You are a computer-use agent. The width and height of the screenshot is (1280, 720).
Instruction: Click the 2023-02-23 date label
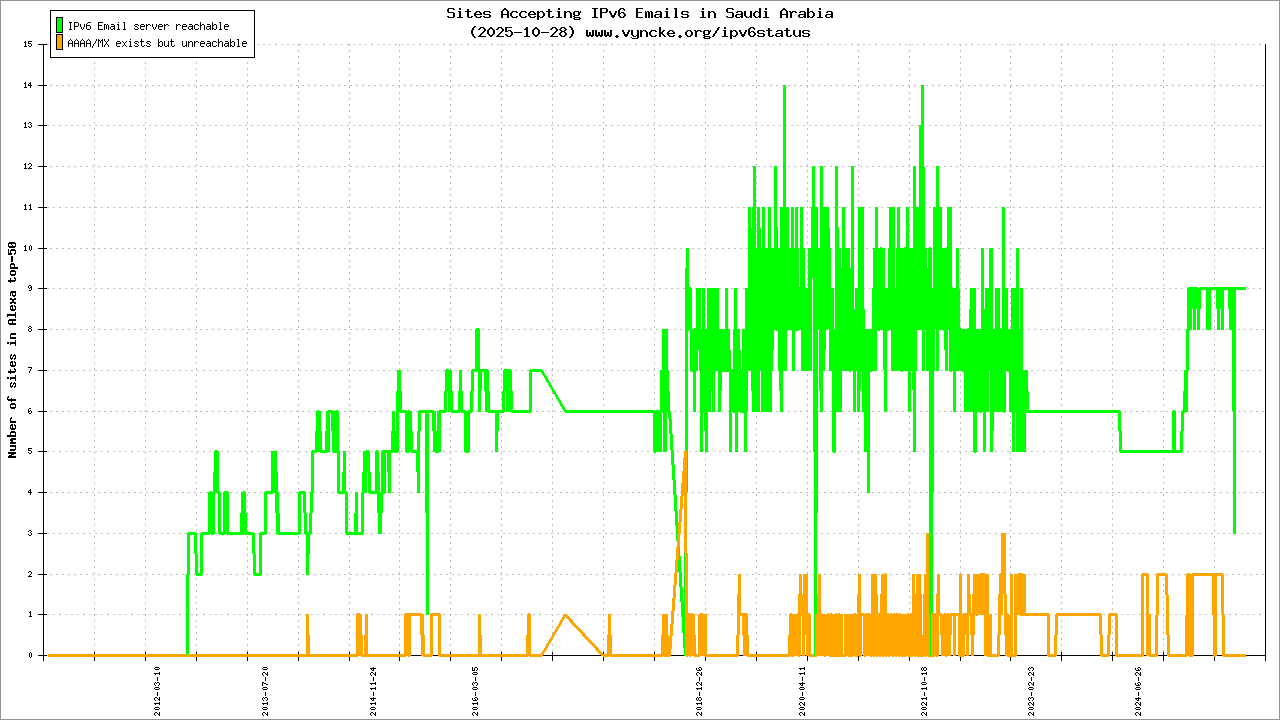tap(1031, 689)
